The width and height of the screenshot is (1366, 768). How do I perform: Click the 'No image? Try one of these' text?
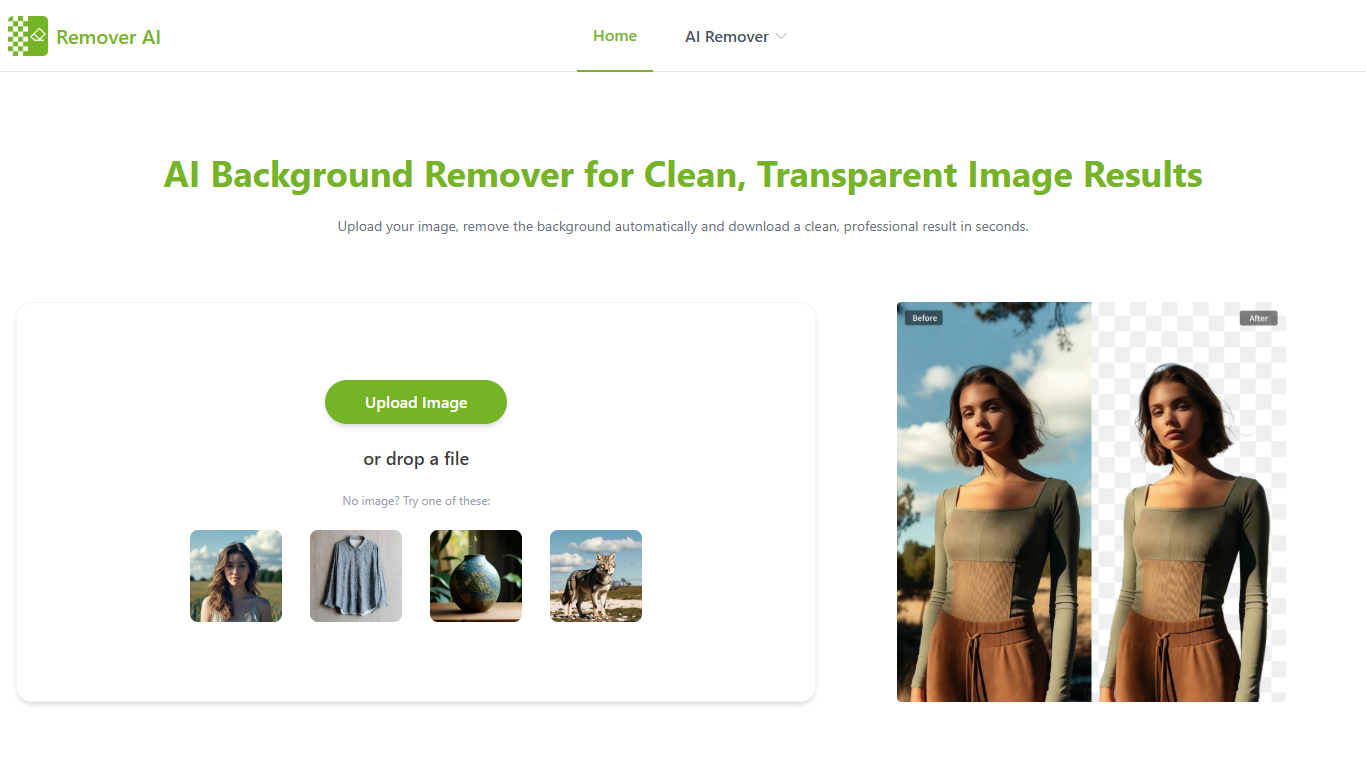coord(416,500)
